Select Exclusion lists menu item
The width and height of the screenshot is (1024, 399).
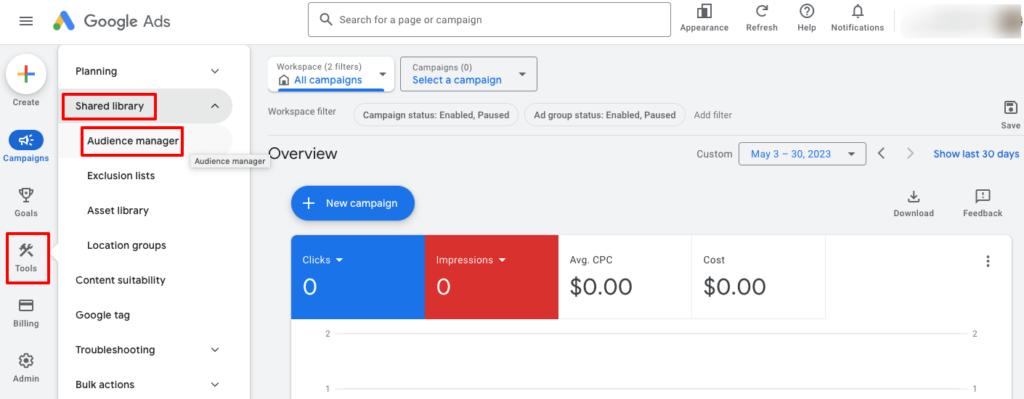click(x=121, y=176)
